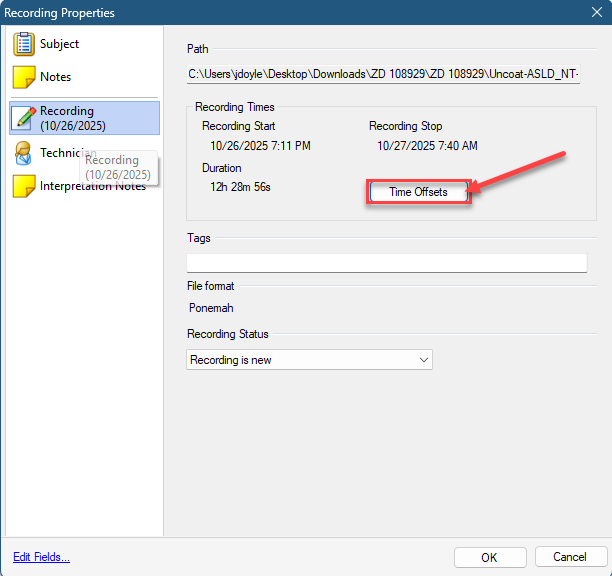
Task: Expand the Recording Status dropdown arrow
Action: coord(423,360)
